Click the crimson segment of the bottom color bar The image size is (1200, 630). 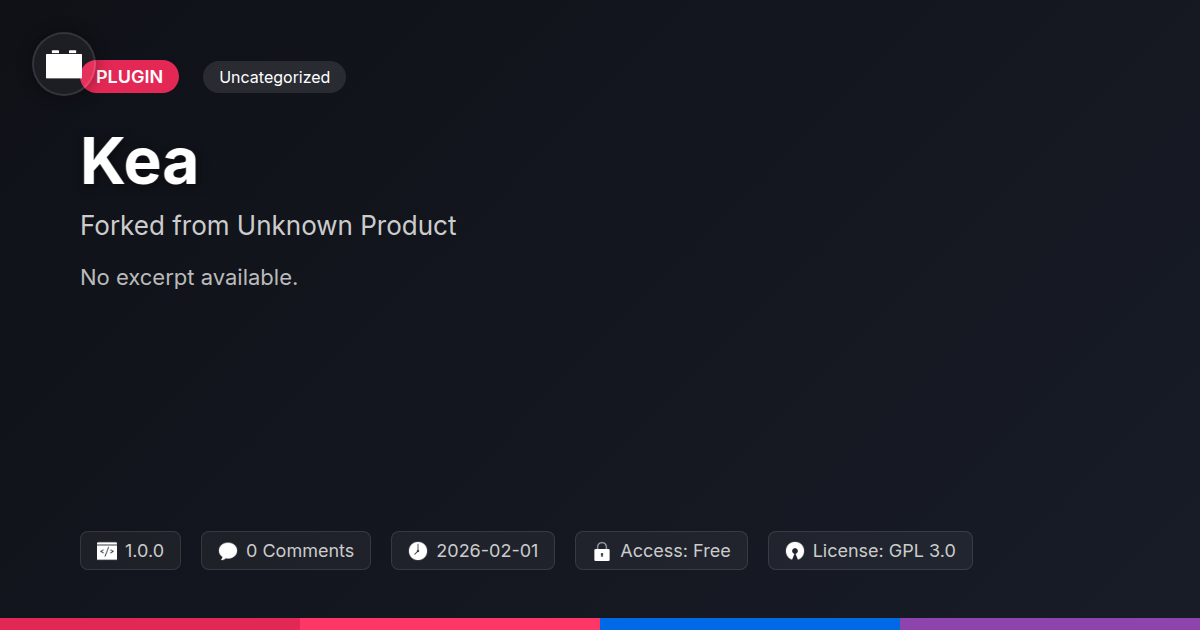pos(150,624)
